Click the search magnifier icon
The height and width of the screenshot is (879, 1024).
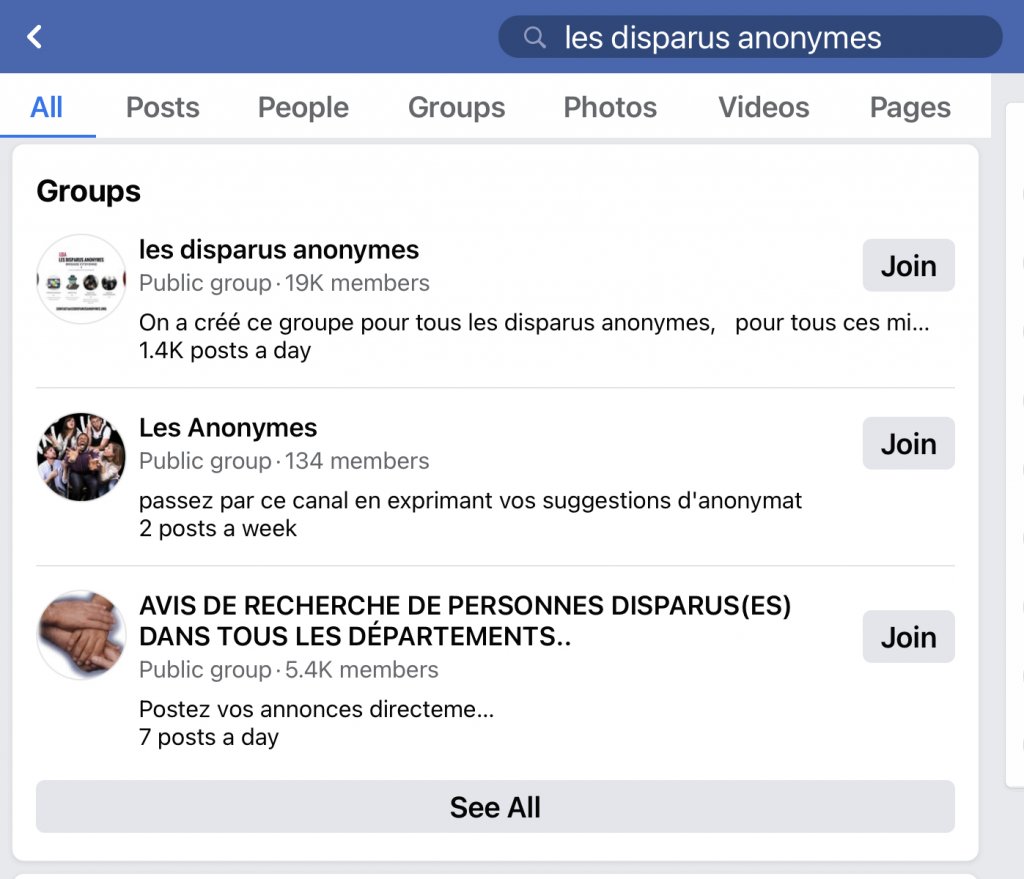pos(536,37)
